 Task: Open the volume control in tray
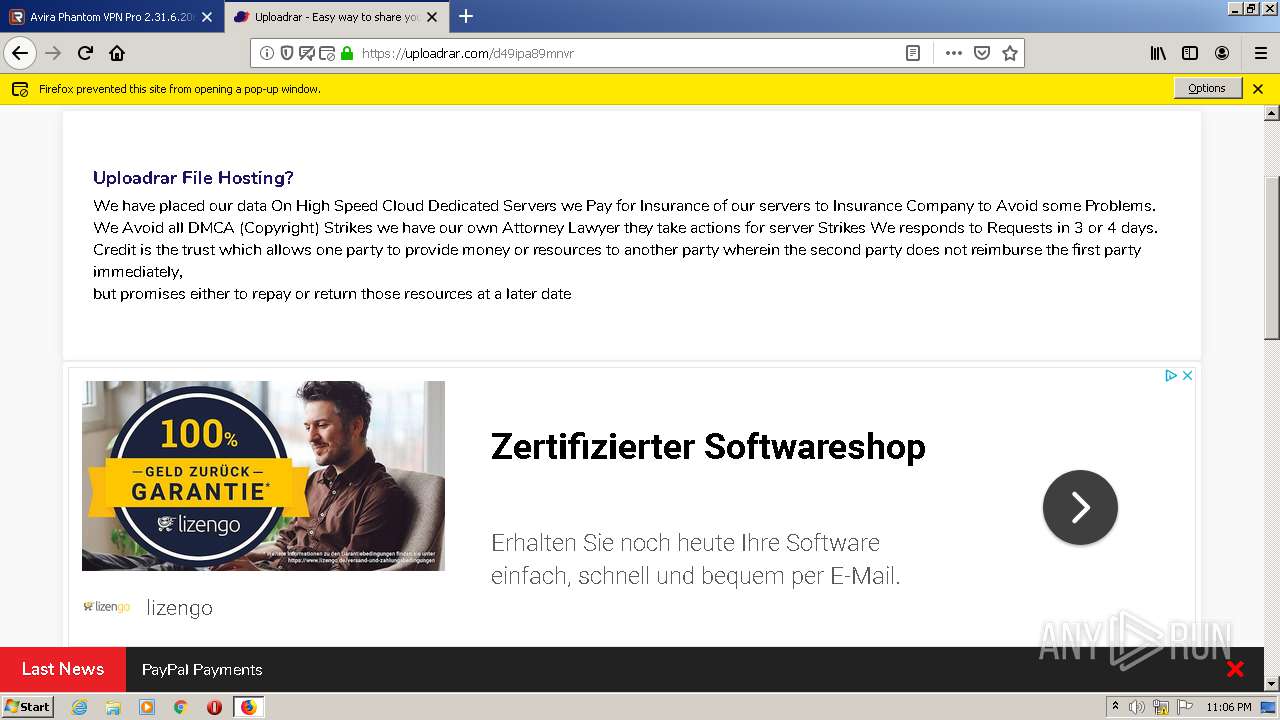click(1137, 707)
